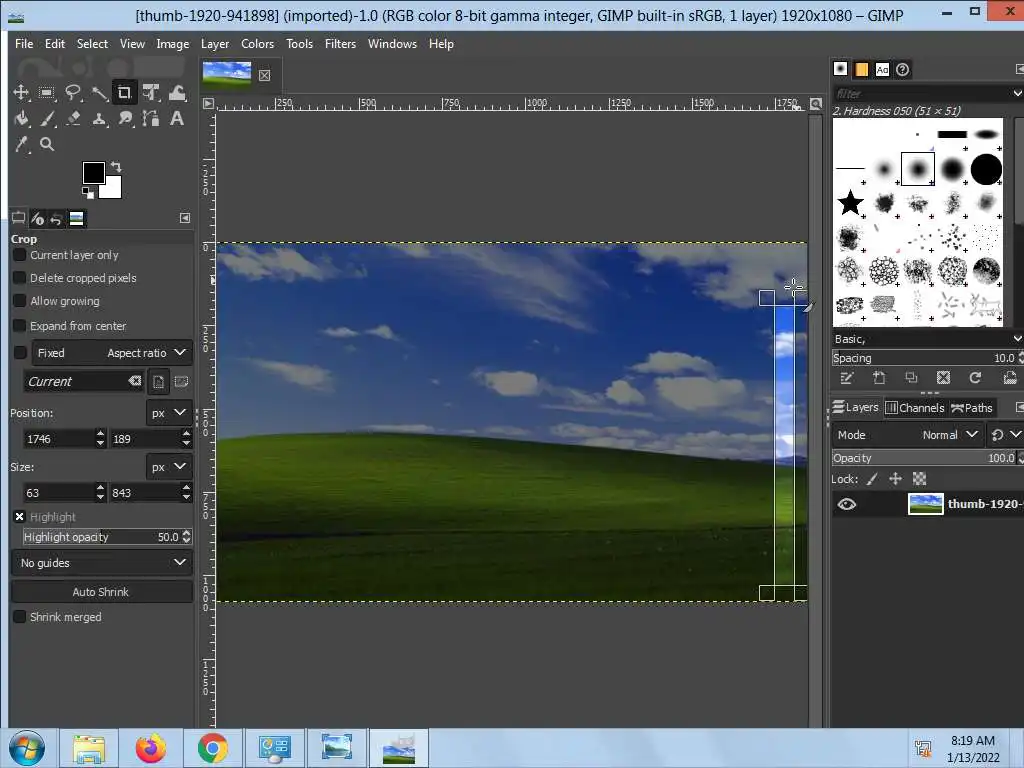Screen dimensions: 1024x768
Task: Select the Rectangle Select tool
Action: pos(46,92)
